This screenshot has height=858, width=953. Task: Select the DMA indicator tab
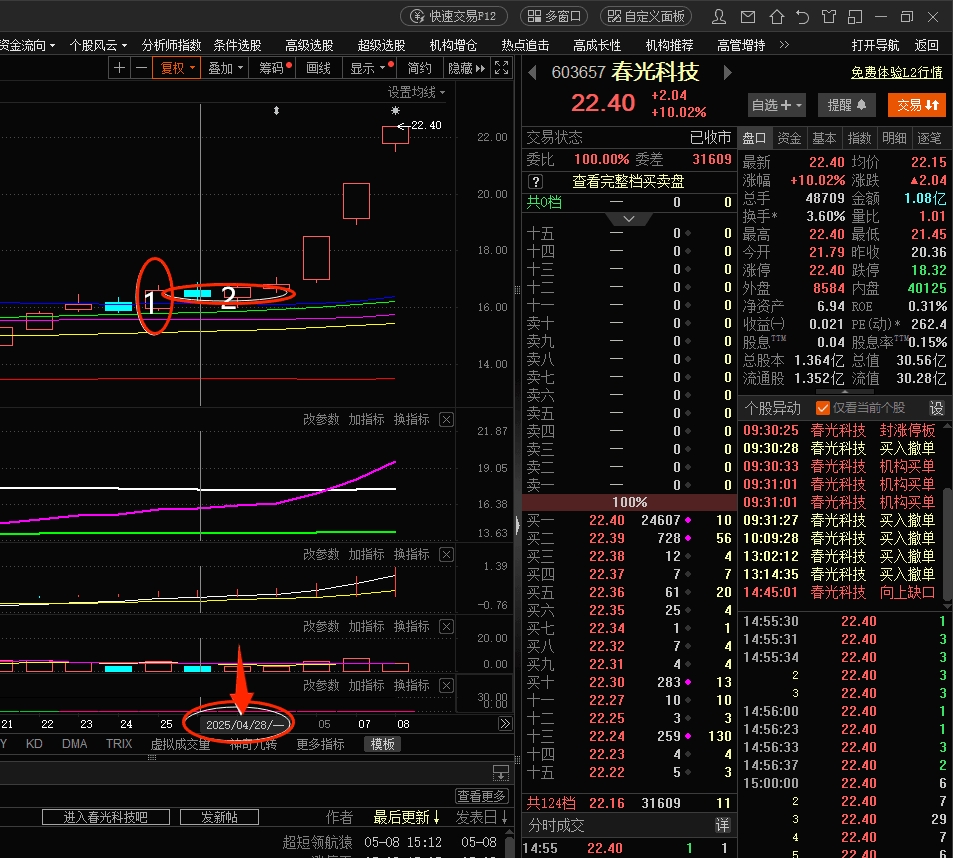tap(74, 744)
